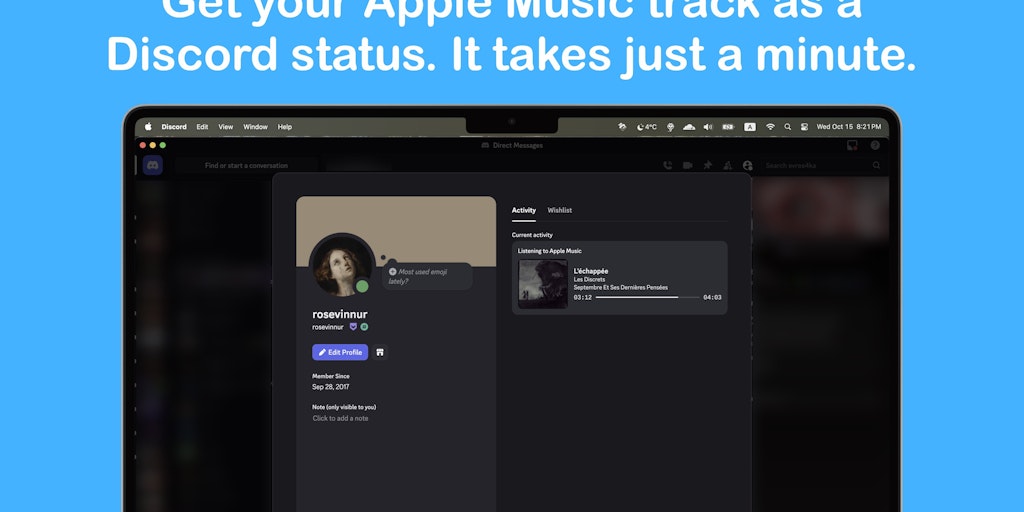Click the weather 4°C menu bar item

(647, 127)
